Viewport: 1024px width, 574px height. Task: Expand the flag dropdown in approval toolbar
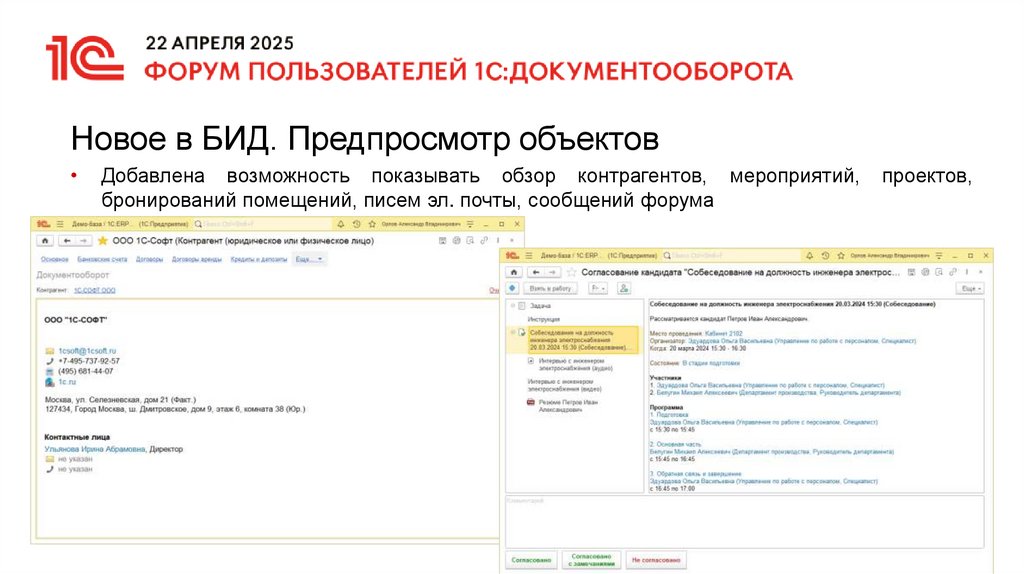point(598,288)
